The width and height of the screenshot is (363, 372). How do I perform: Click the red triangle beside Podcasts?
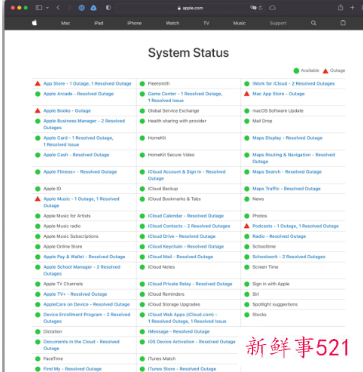click(247, 226)
